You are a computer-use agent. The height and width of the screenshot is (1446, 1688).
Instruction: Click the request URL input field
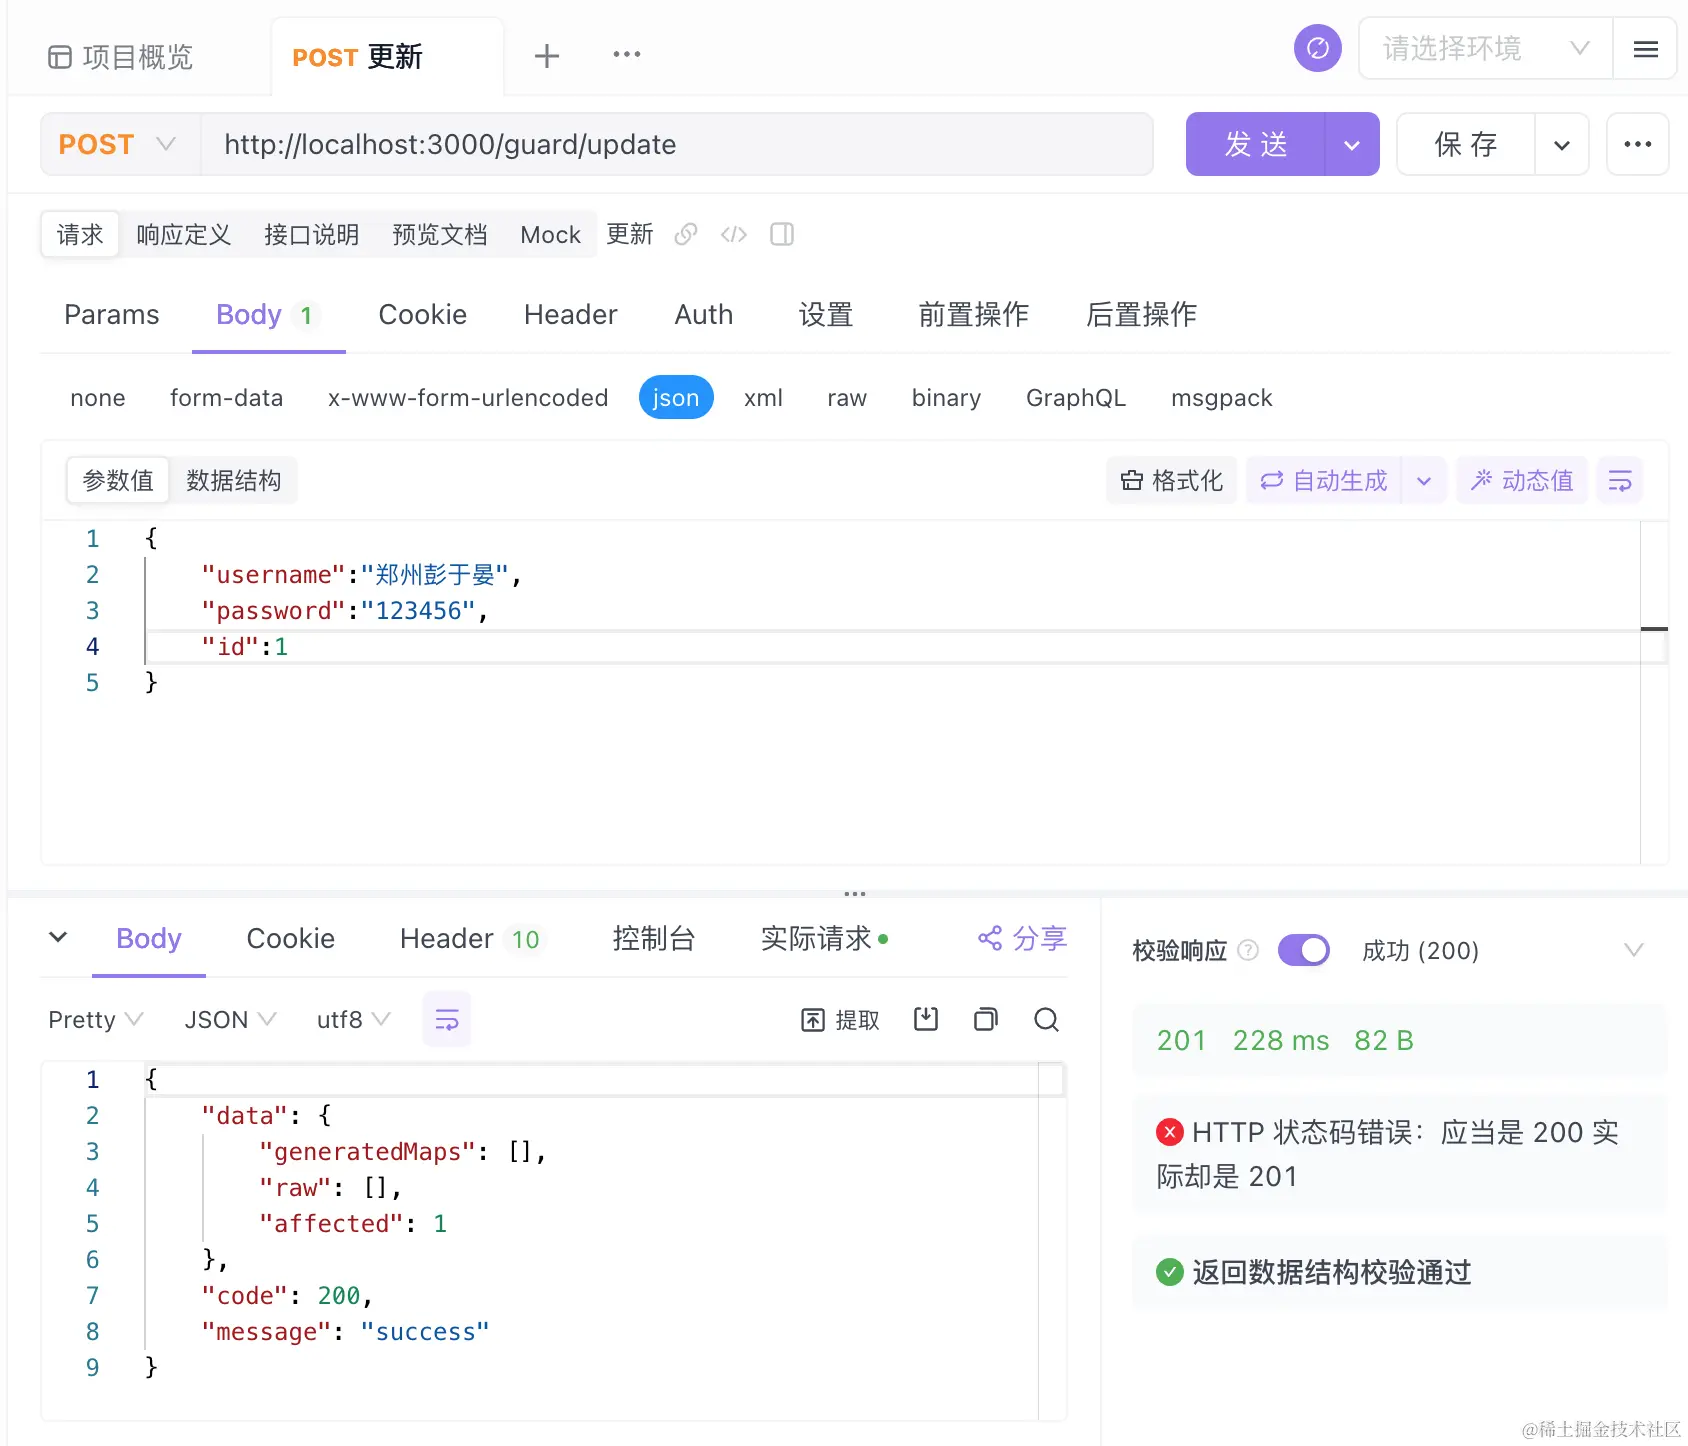676,144
